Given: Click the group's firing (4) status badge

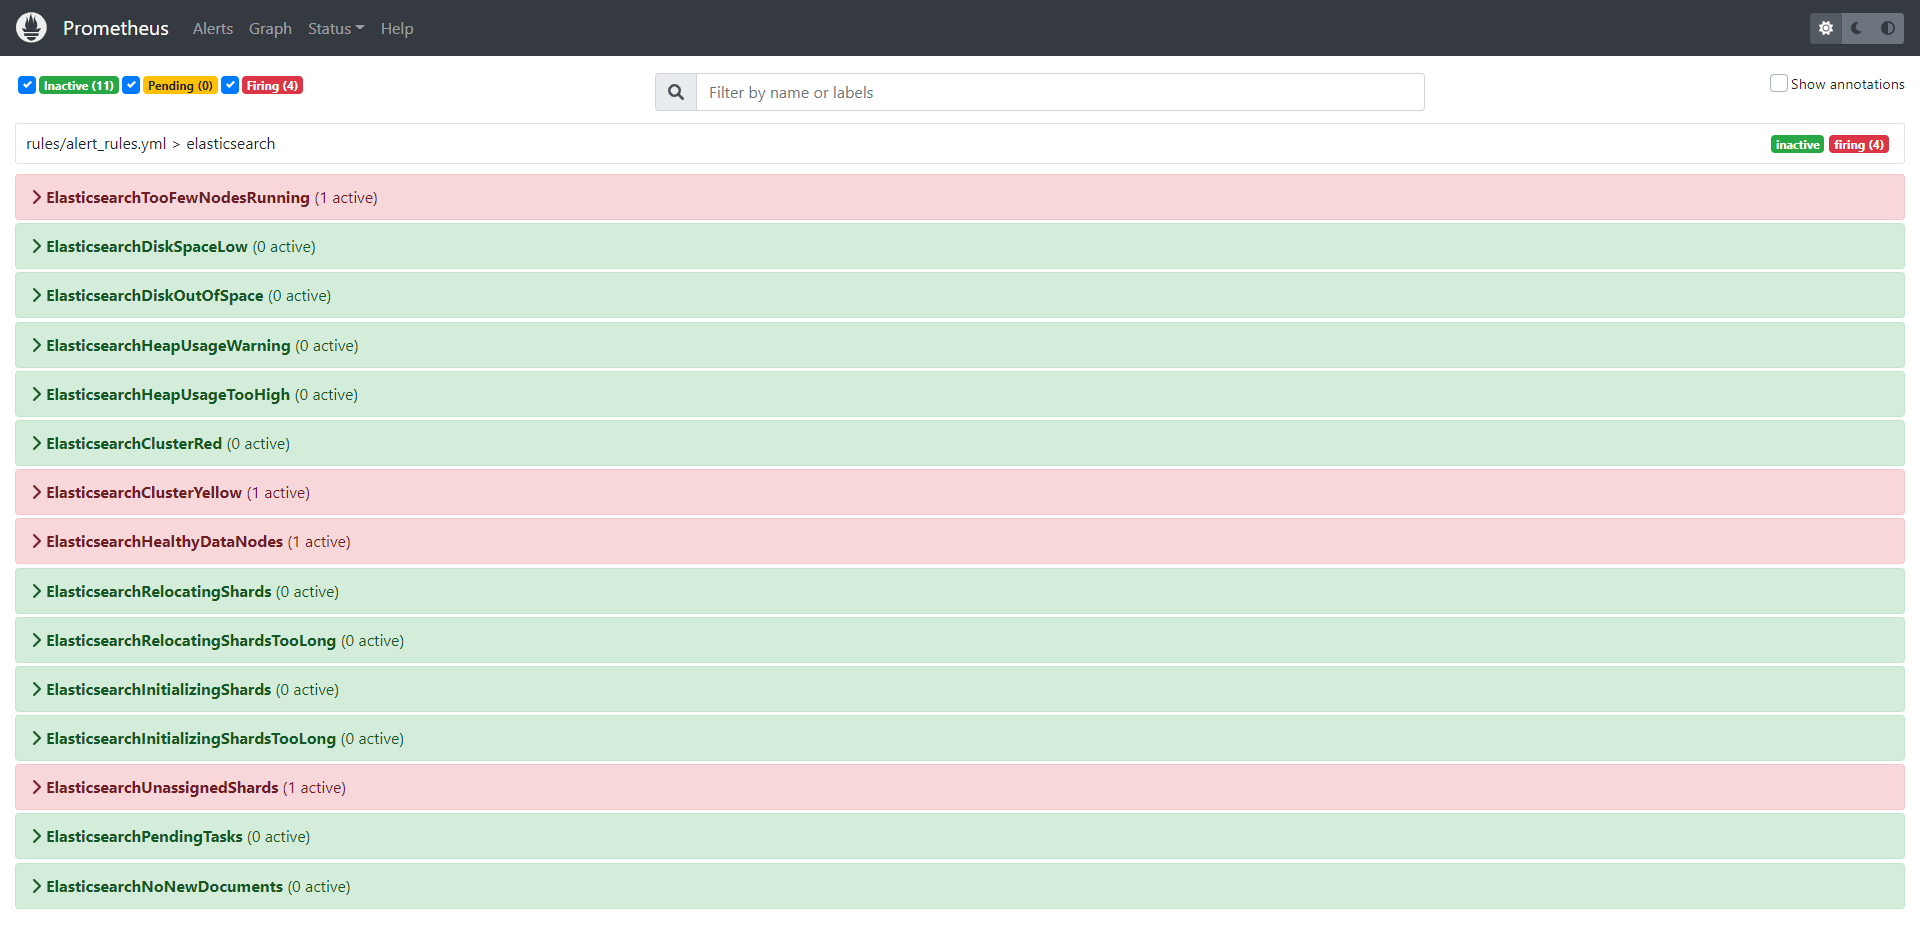Looking at the screenshot, I should pyautogui.click(x=1859, y=145).
